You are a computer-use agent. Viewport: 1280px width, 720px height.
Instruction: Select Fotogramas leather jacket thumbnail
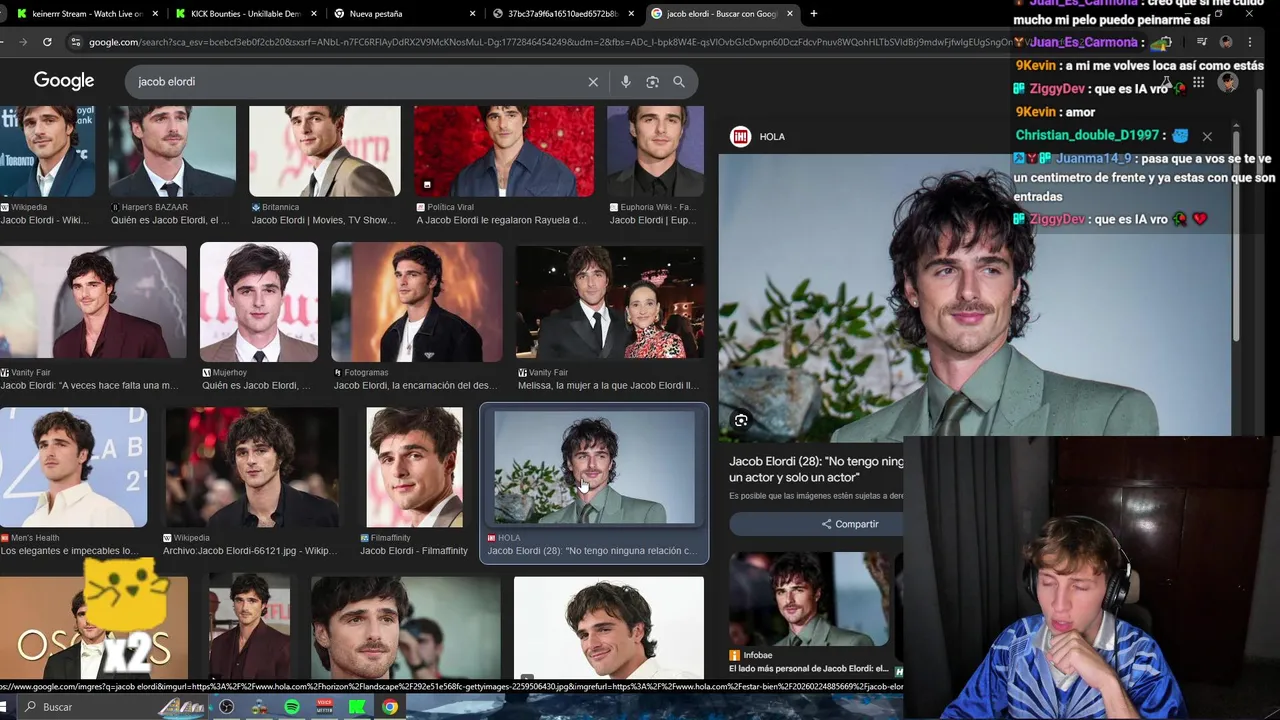pyautogui.click(x=417, y=302)
